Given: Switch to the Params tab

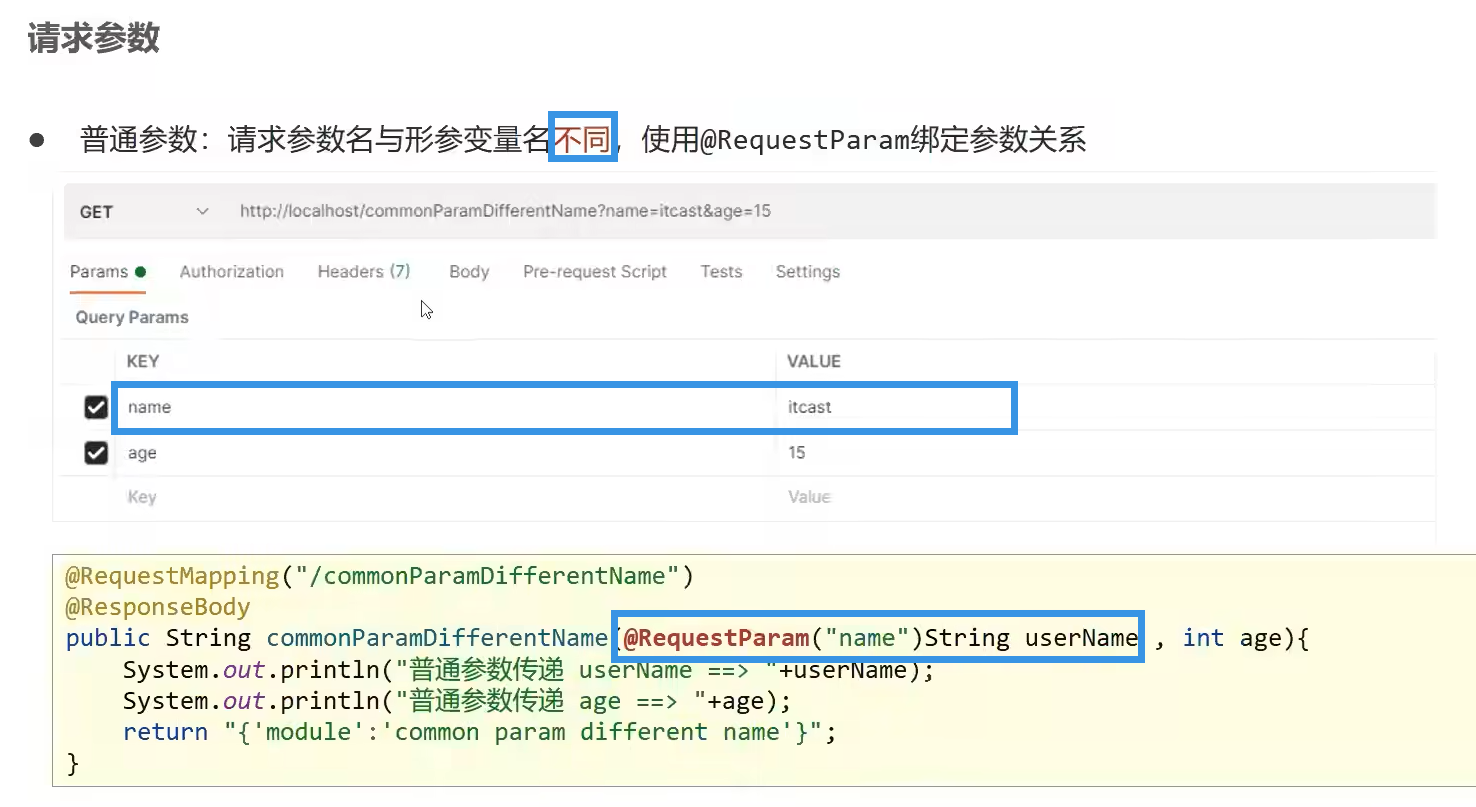Looking at the screenshot, I should tap(99, 272).
